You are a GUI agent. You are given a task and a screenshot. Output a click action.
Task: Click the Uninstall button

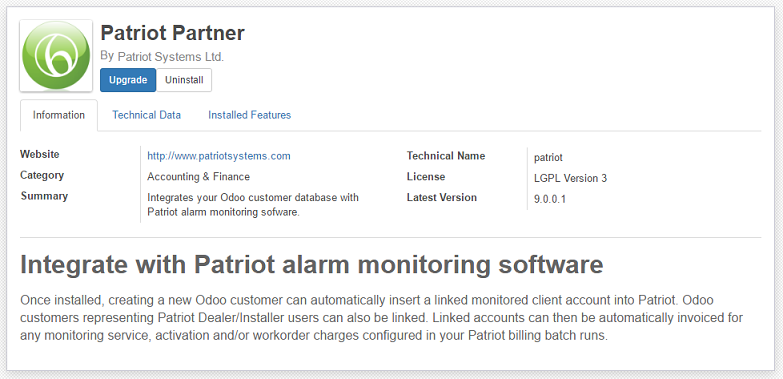click(184, 80)
